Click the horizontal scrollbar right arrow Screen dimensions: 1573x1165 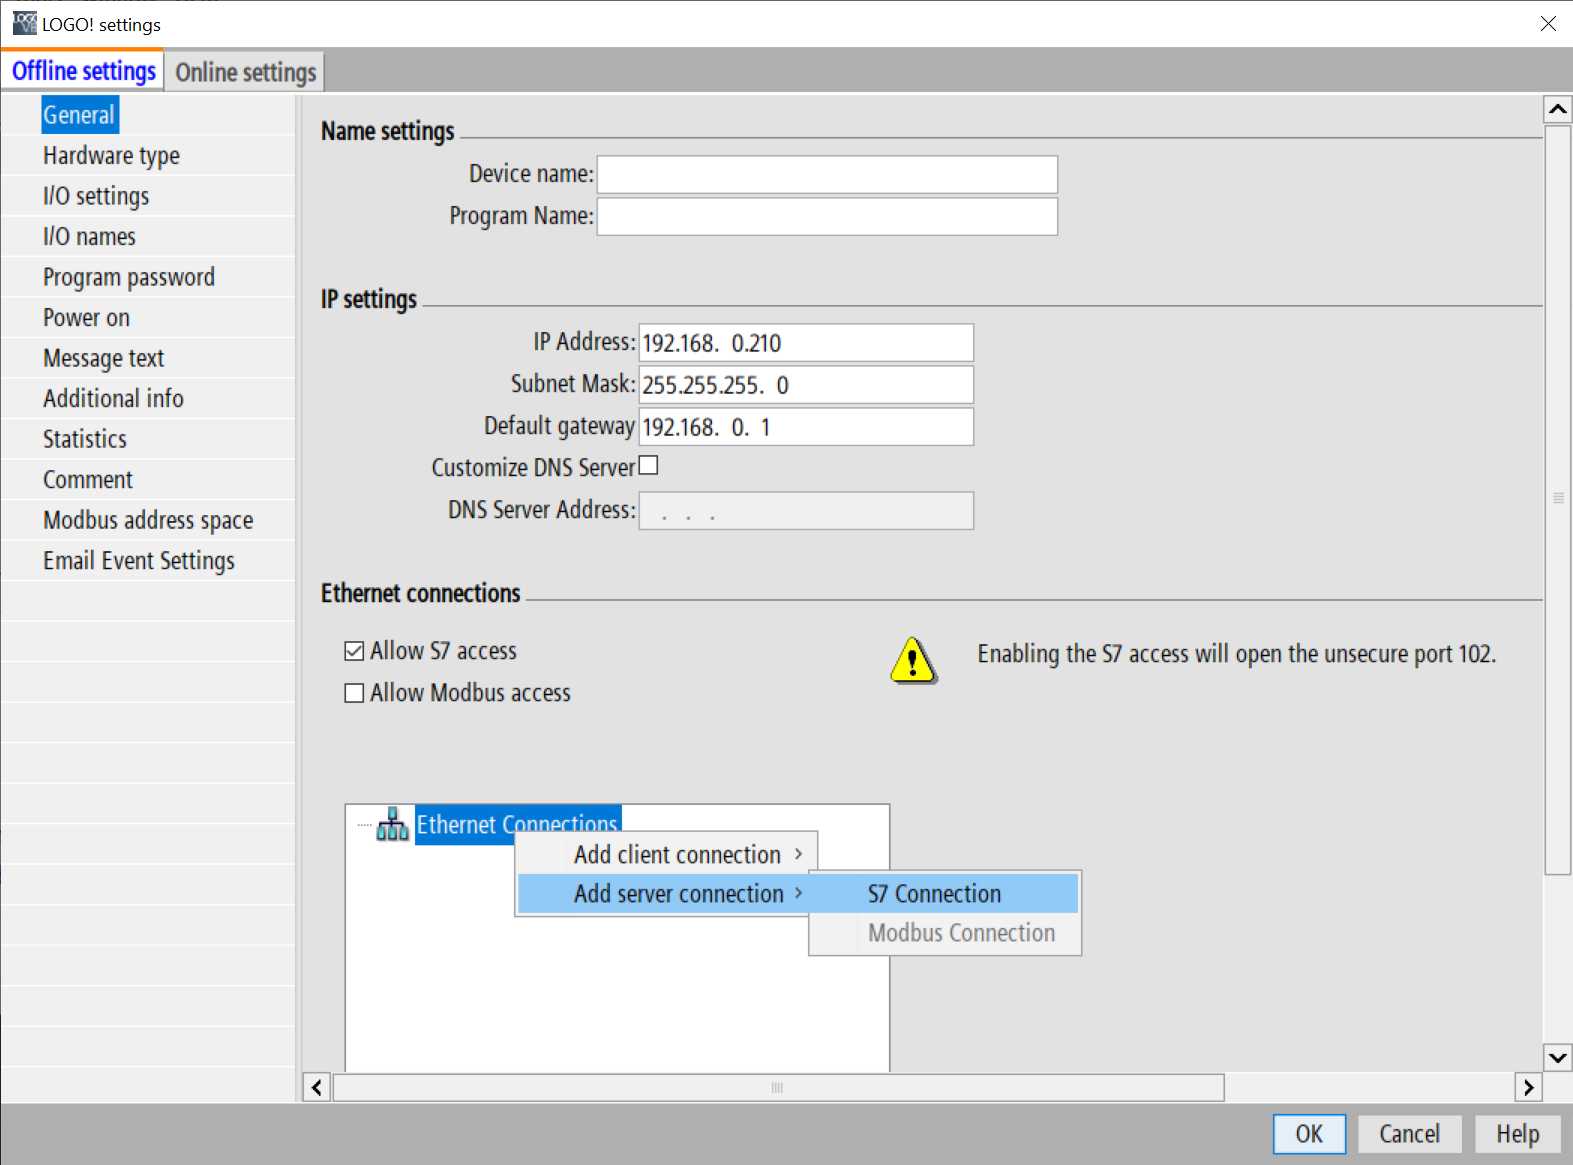(x=1528, y=1087)
